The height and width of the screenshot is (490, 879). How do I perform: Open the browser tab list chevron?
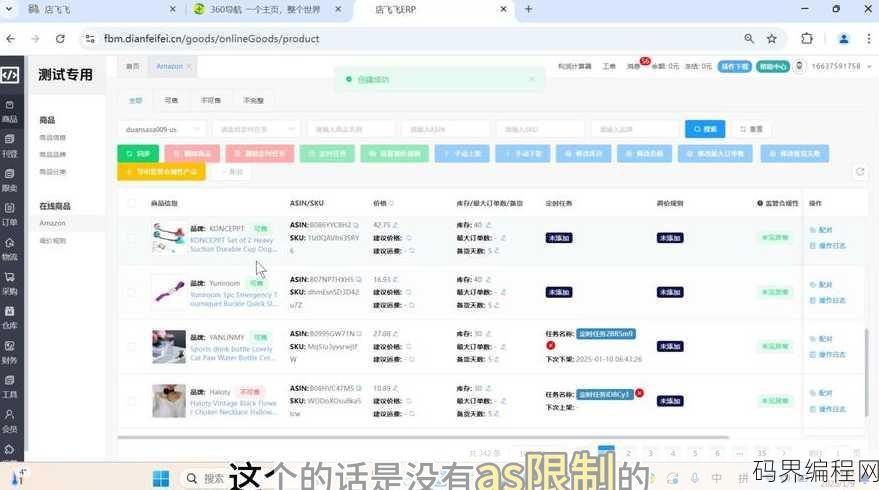[9, 10]
